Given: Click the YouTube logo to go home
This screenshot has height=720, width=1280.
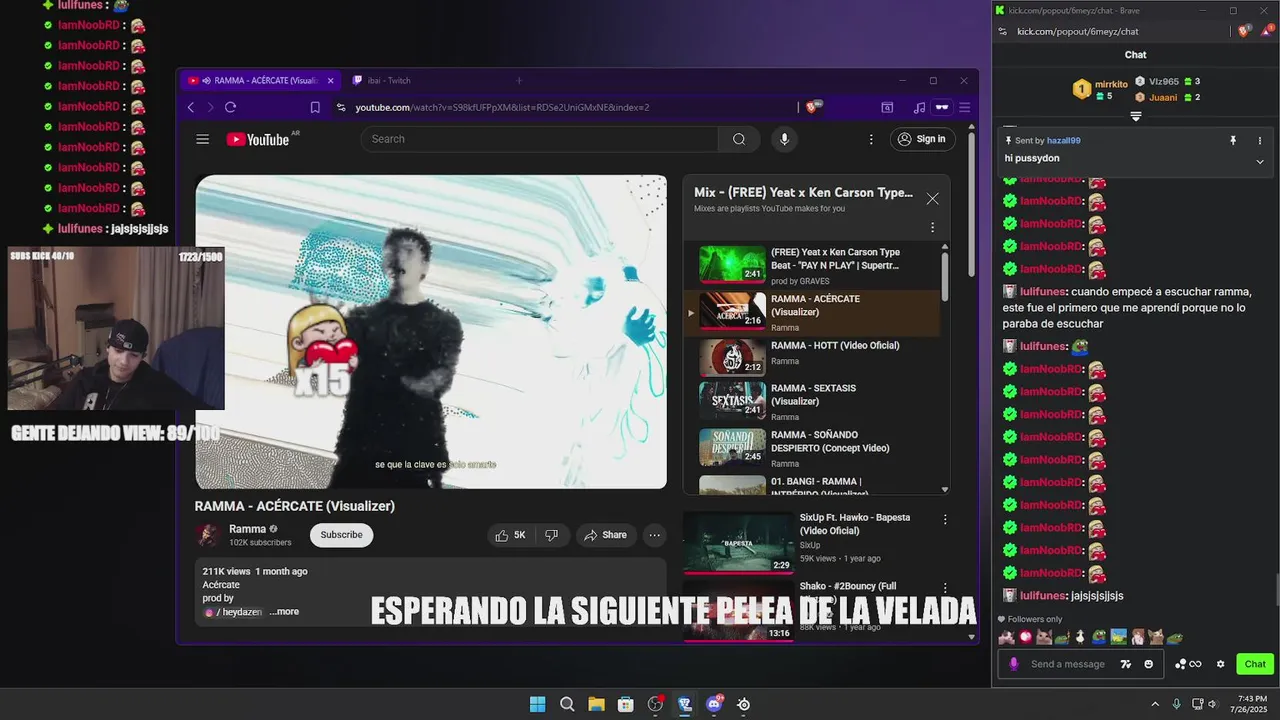Looking at the screenshot, I should coord(258,140).
